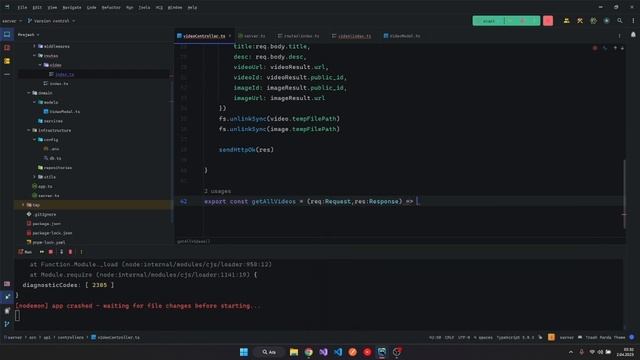The image size is (640, 360).
Task: Open editor tabs more-options icon
Action: (619, 36)
